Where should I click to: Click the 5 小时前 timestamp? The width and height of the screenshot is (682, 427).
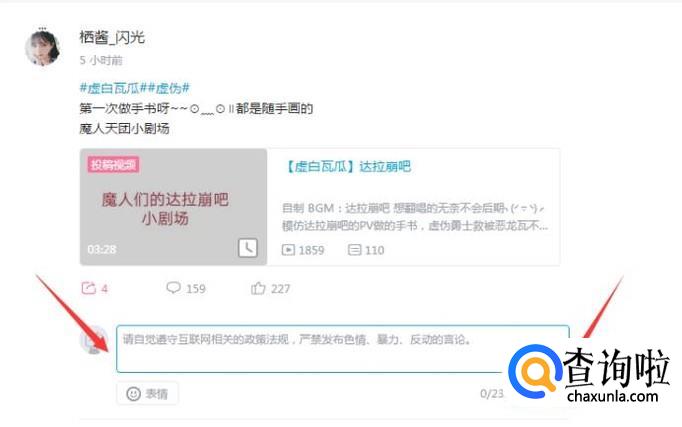pos(101,60)
